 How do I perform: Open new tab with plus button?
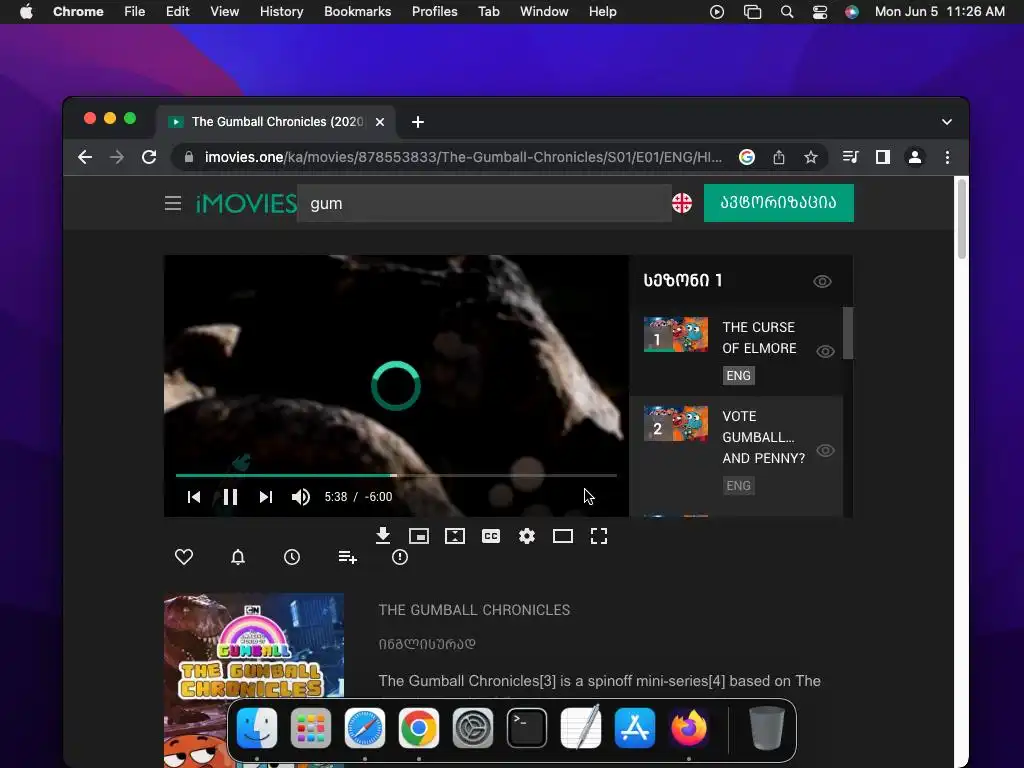tap(418, 122)
